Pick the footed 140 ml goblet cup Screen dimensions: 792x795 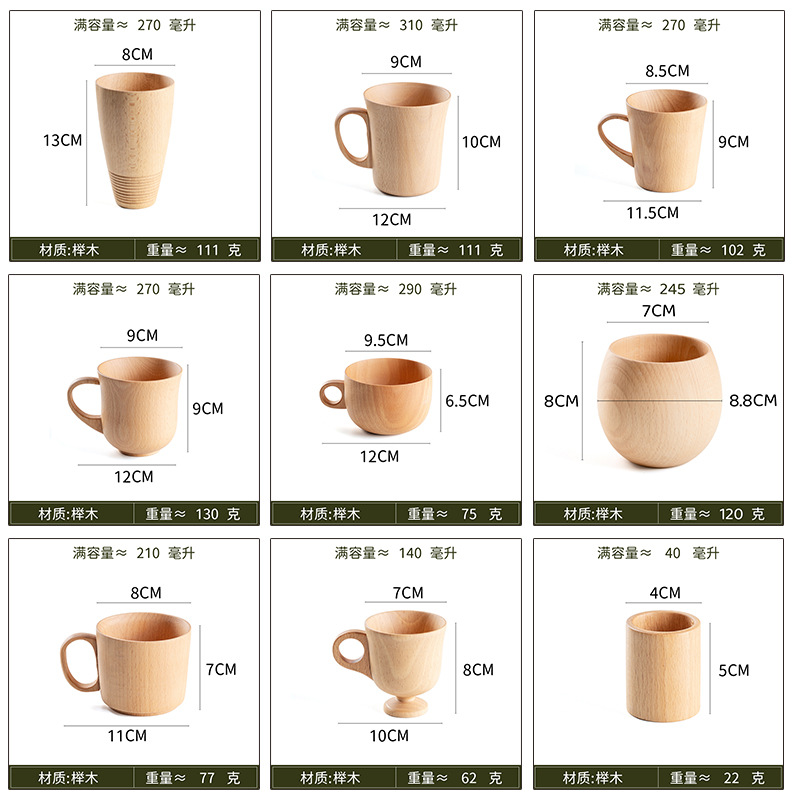point(389,664)
